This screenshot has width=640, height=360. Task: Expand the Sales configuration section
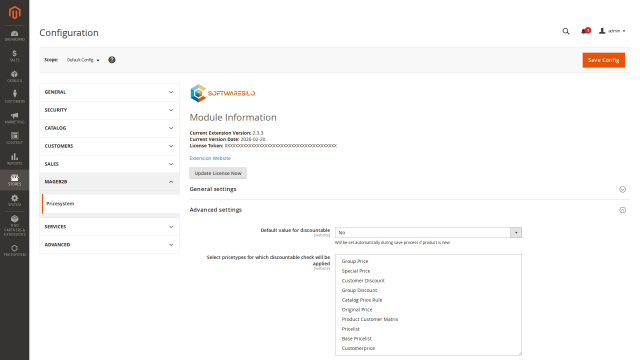(109, 164)
